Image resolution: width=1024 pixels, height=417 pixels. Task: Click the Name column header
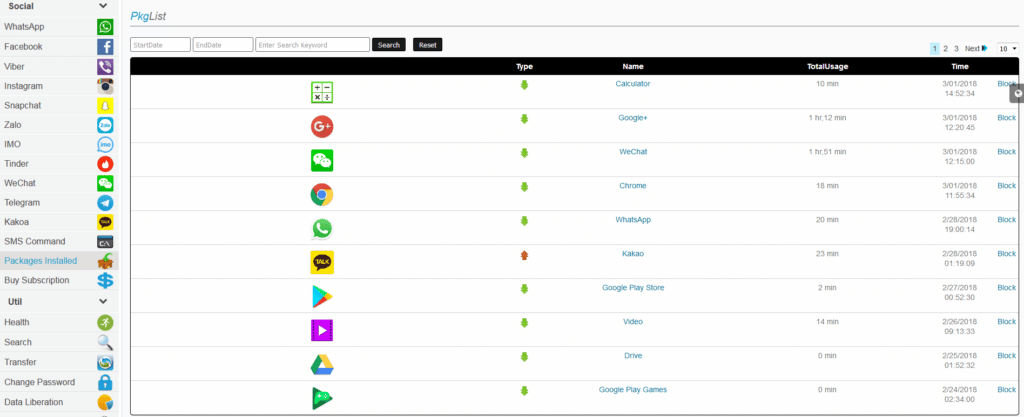(633, 66)
